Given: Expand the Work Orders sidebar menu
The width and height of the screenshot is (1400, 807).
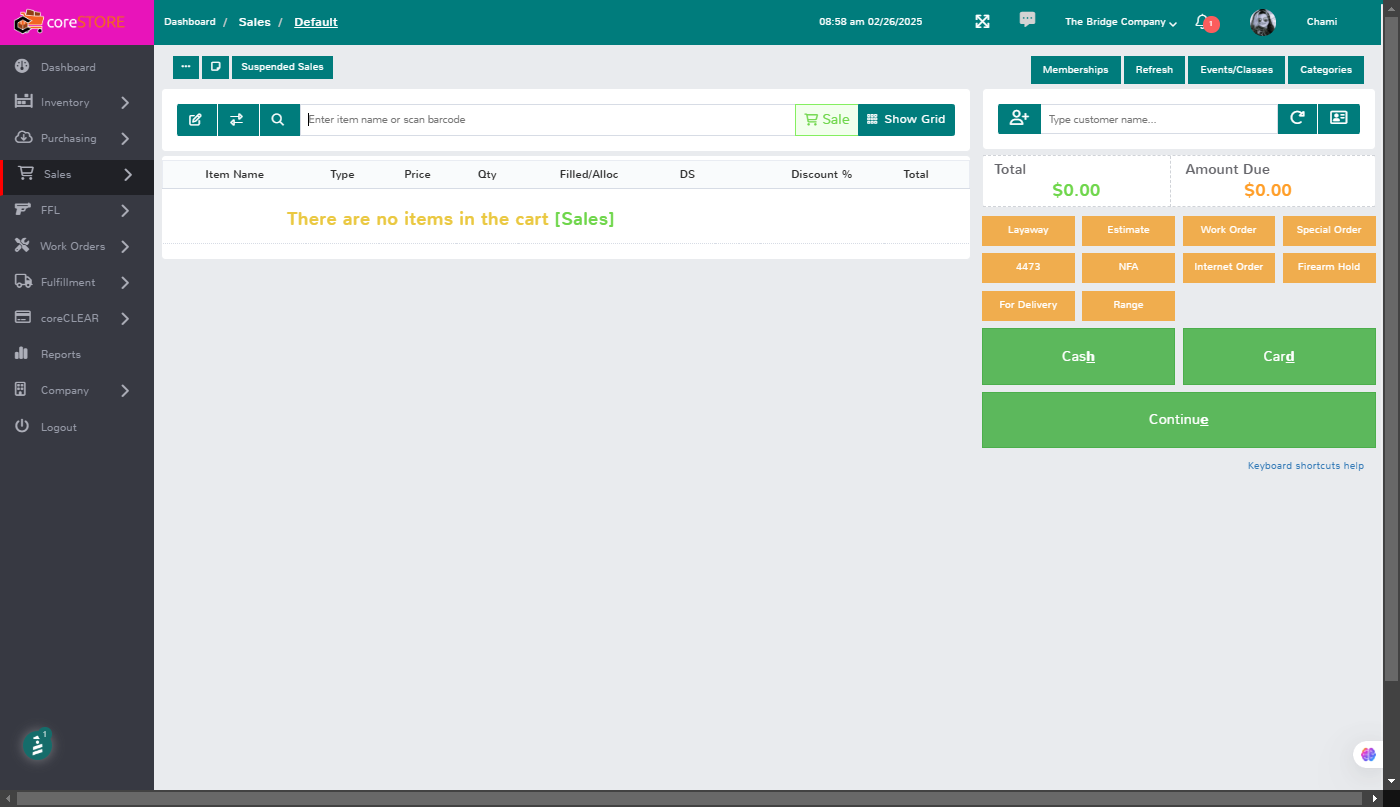Looking at the screenshot, I should [x=77, y=246].
